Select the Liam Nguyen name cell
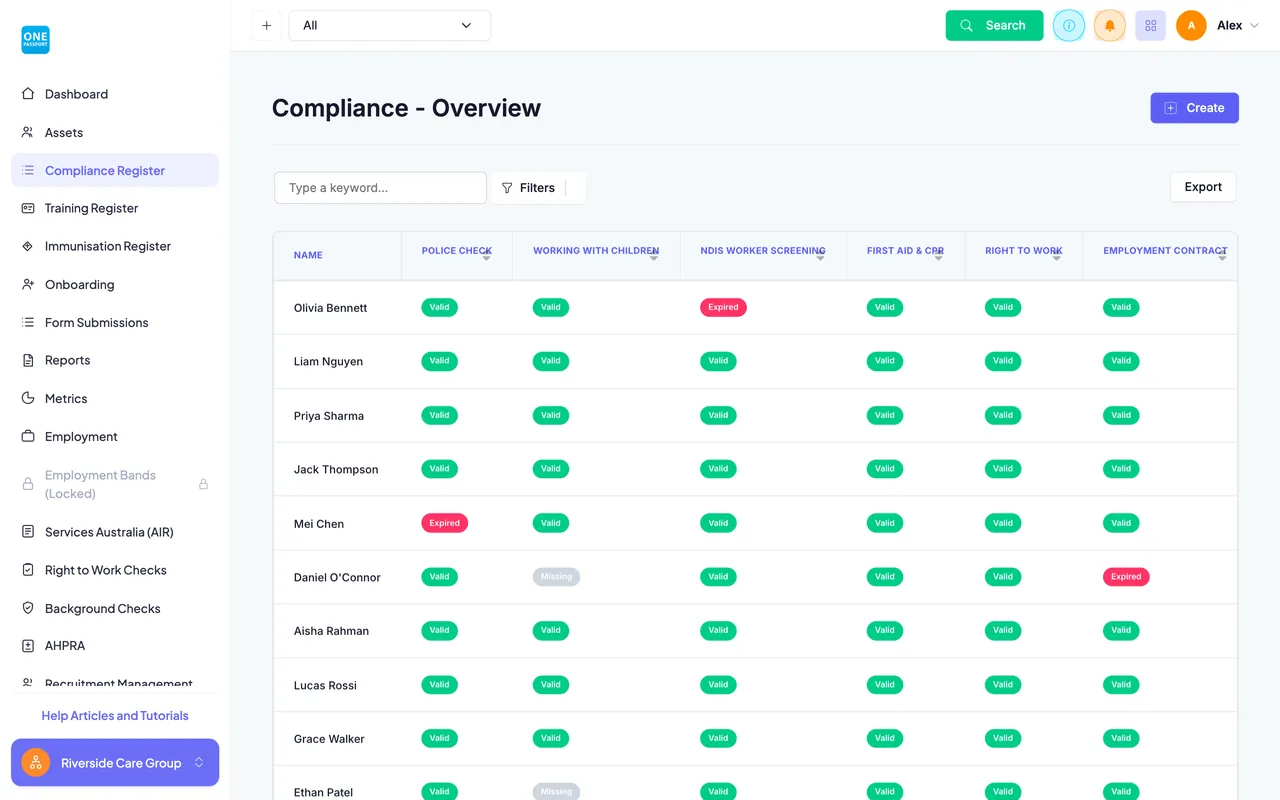 pyautogui.click(x=337, y=362)
